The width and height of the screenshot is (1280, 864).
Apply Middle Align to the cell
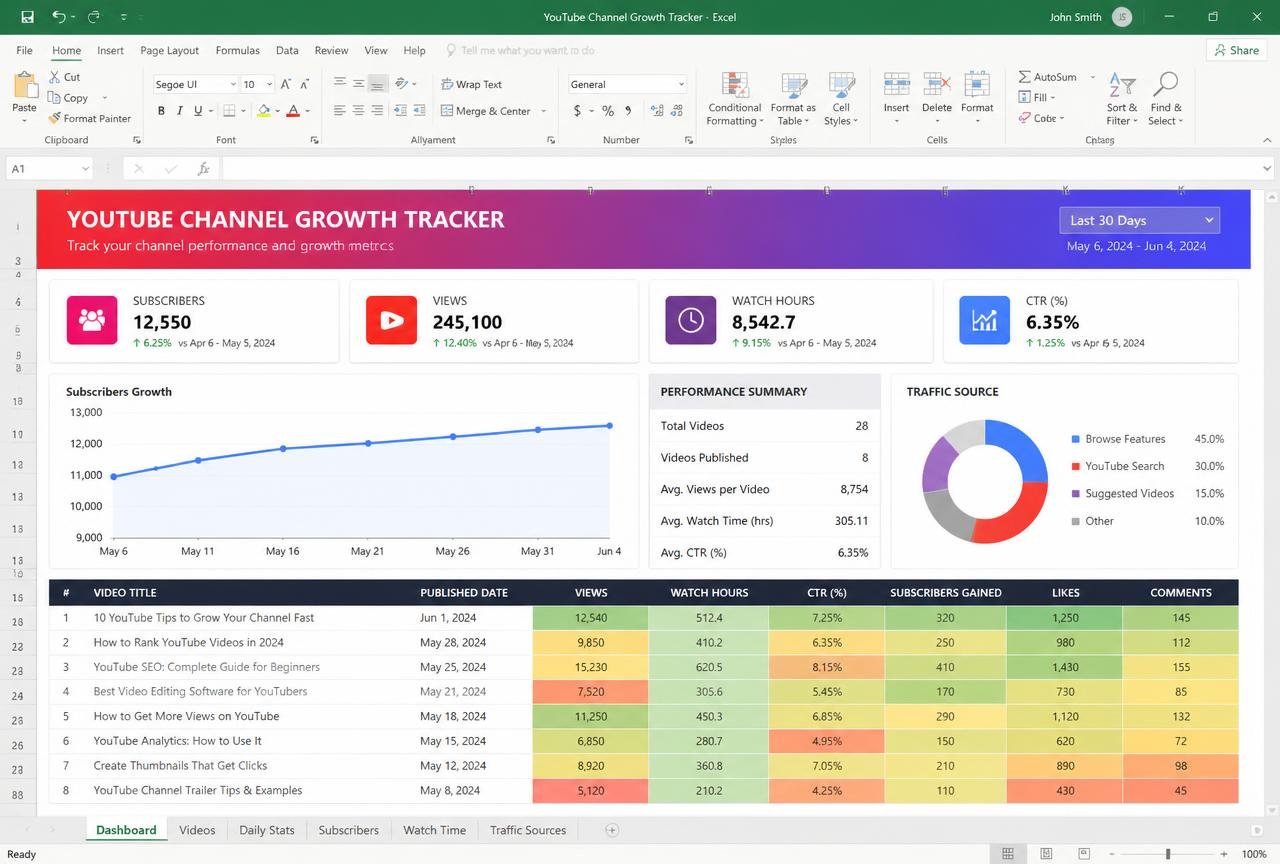click(x=359, y=84)
